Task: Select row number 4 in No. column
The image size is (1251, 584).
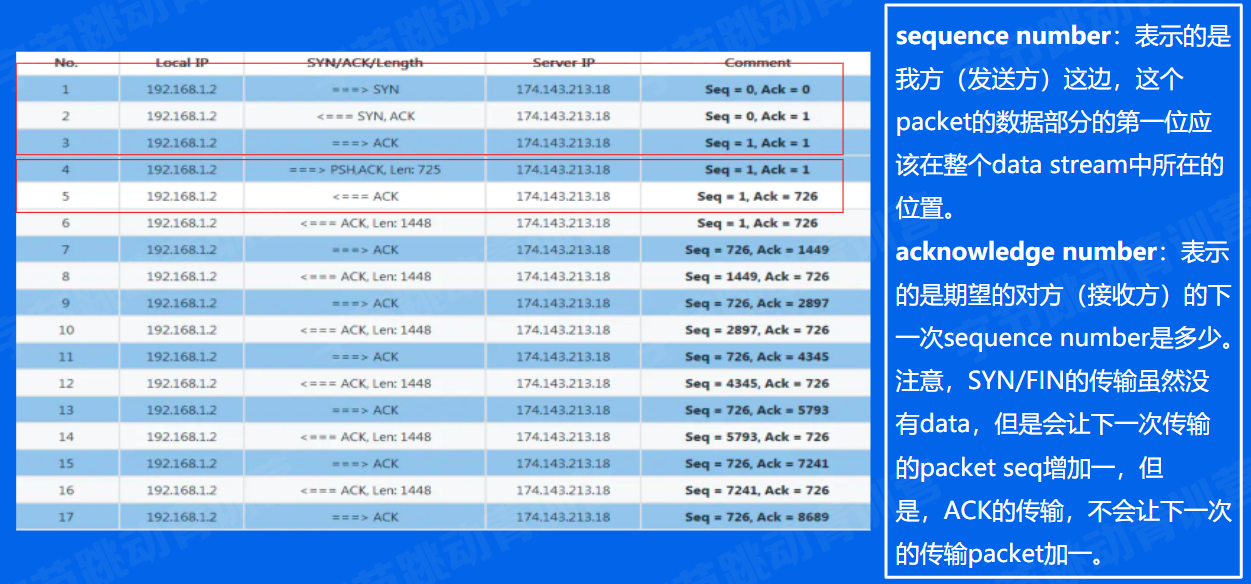Action: coord(66,170)
